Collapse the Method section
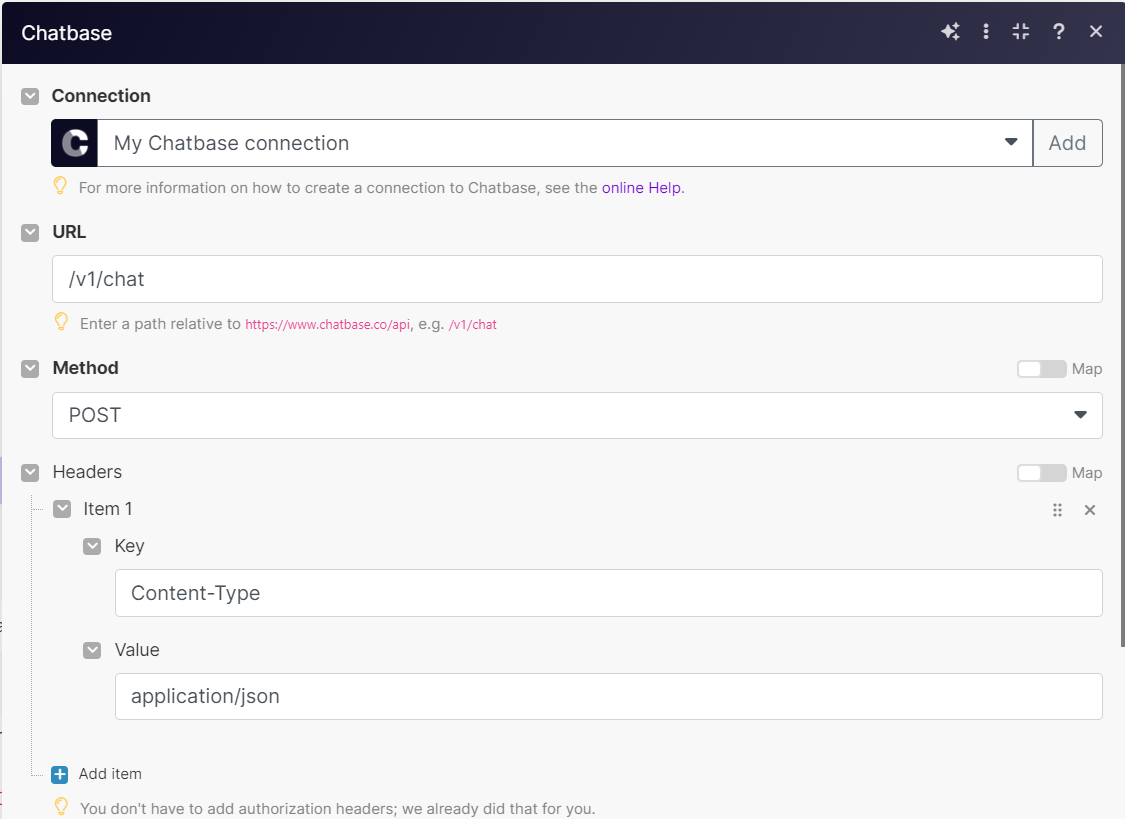 click(x=30, y=369)
